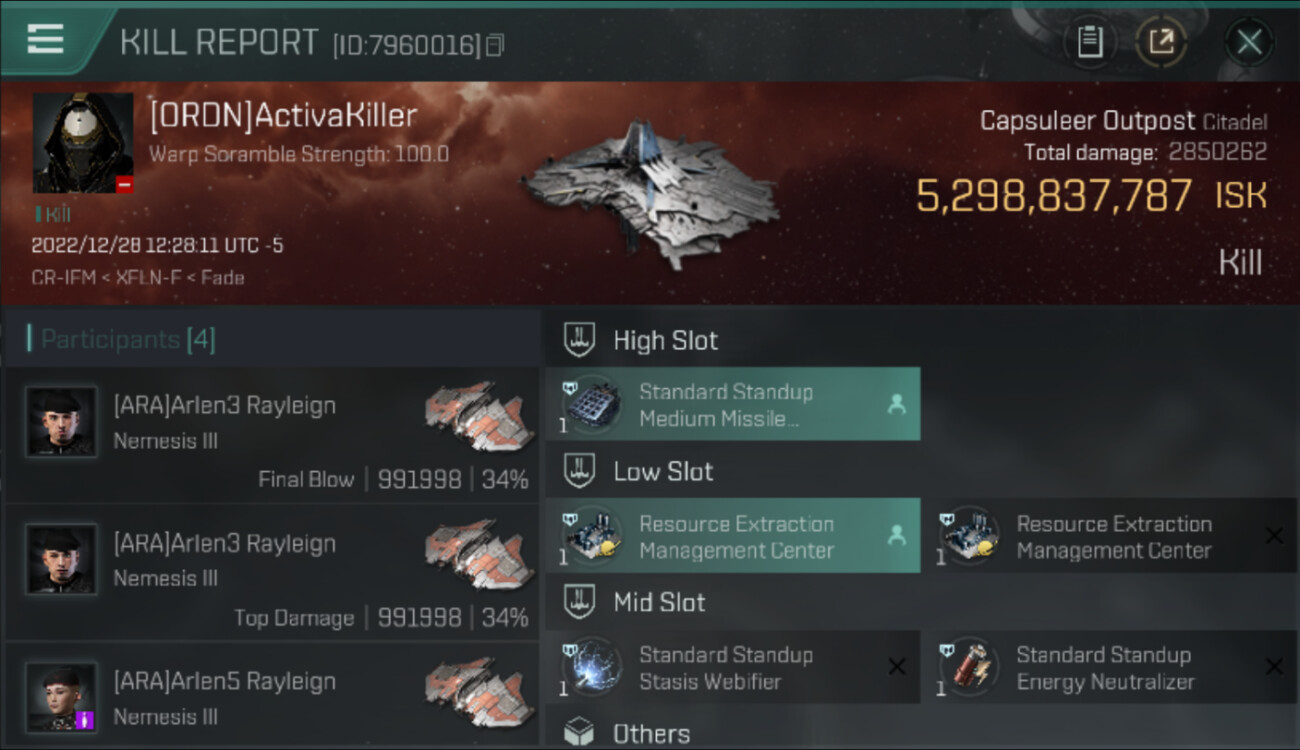
Task: Select the second Resource Extraction Management Center
Action: (x=1110, y=536)
